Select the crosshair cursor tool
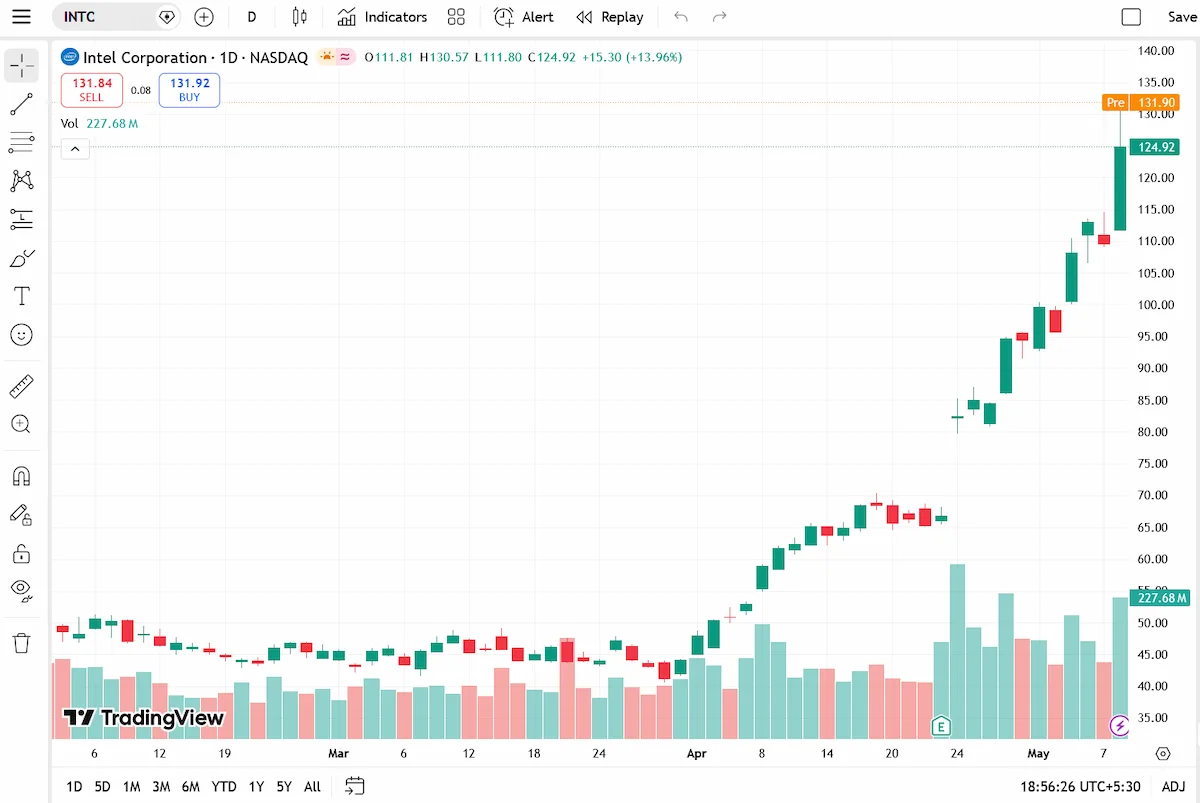The image size is (1200, 803). pos(21,65)
